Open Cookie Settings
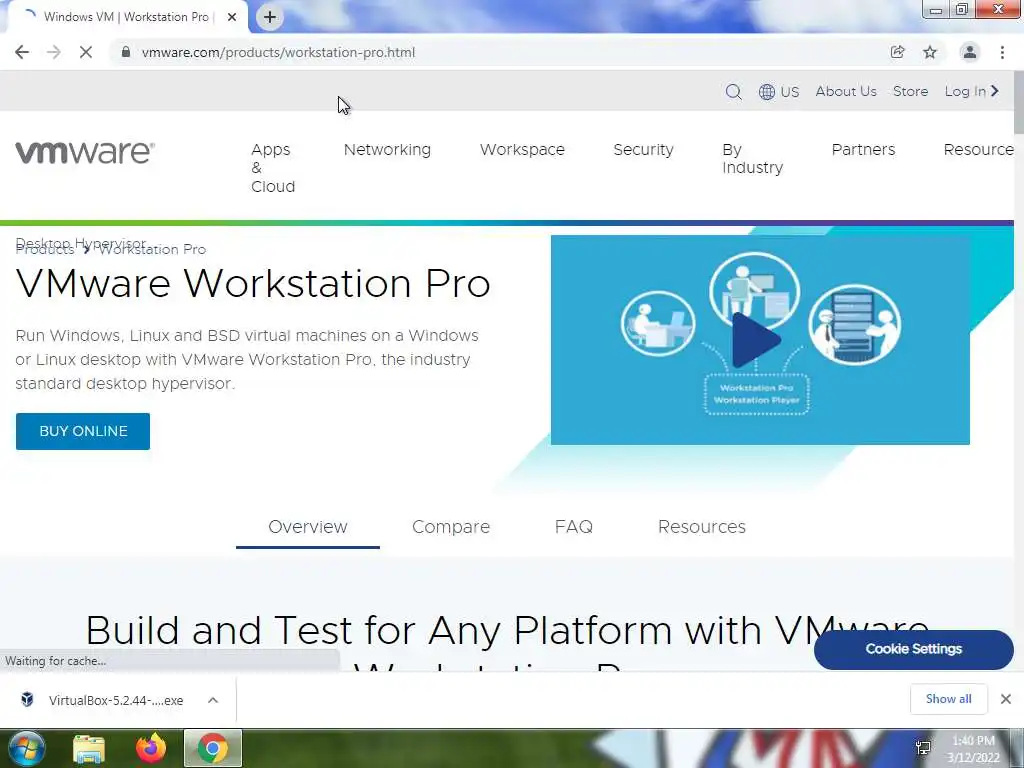Image resolution: width=1024 pixels, height=768 pixels. coord(914,649)
